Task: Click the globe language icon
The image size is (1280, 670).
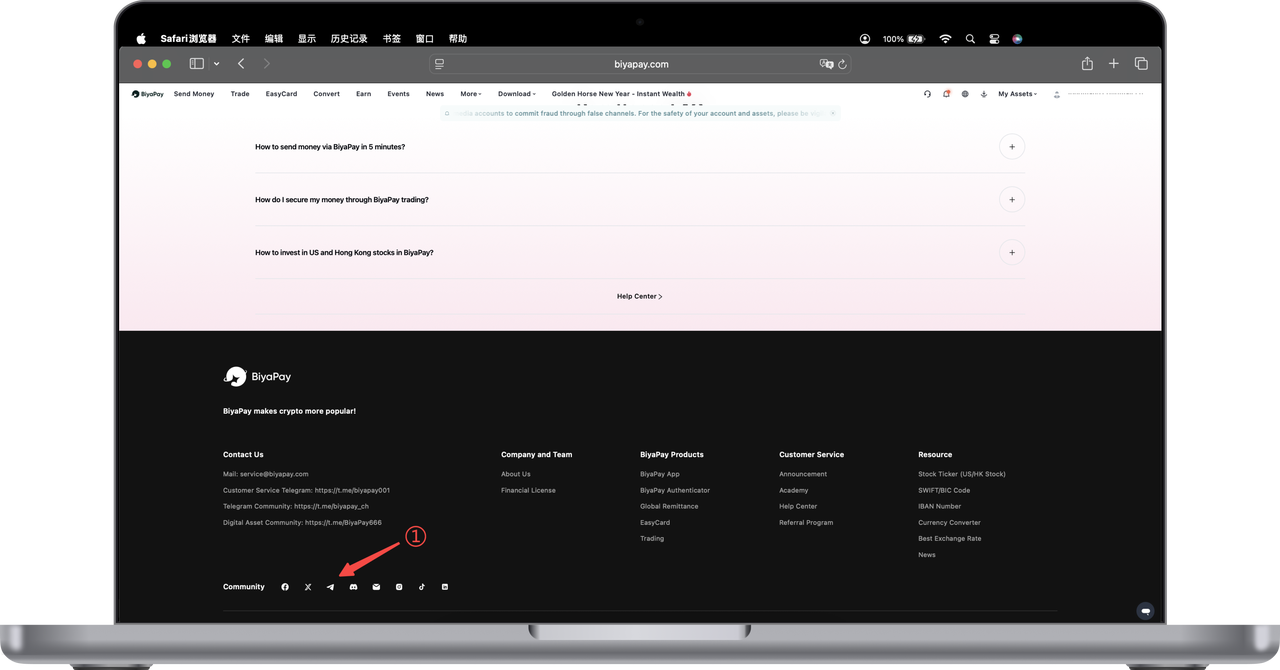Action: coord(965,94)
